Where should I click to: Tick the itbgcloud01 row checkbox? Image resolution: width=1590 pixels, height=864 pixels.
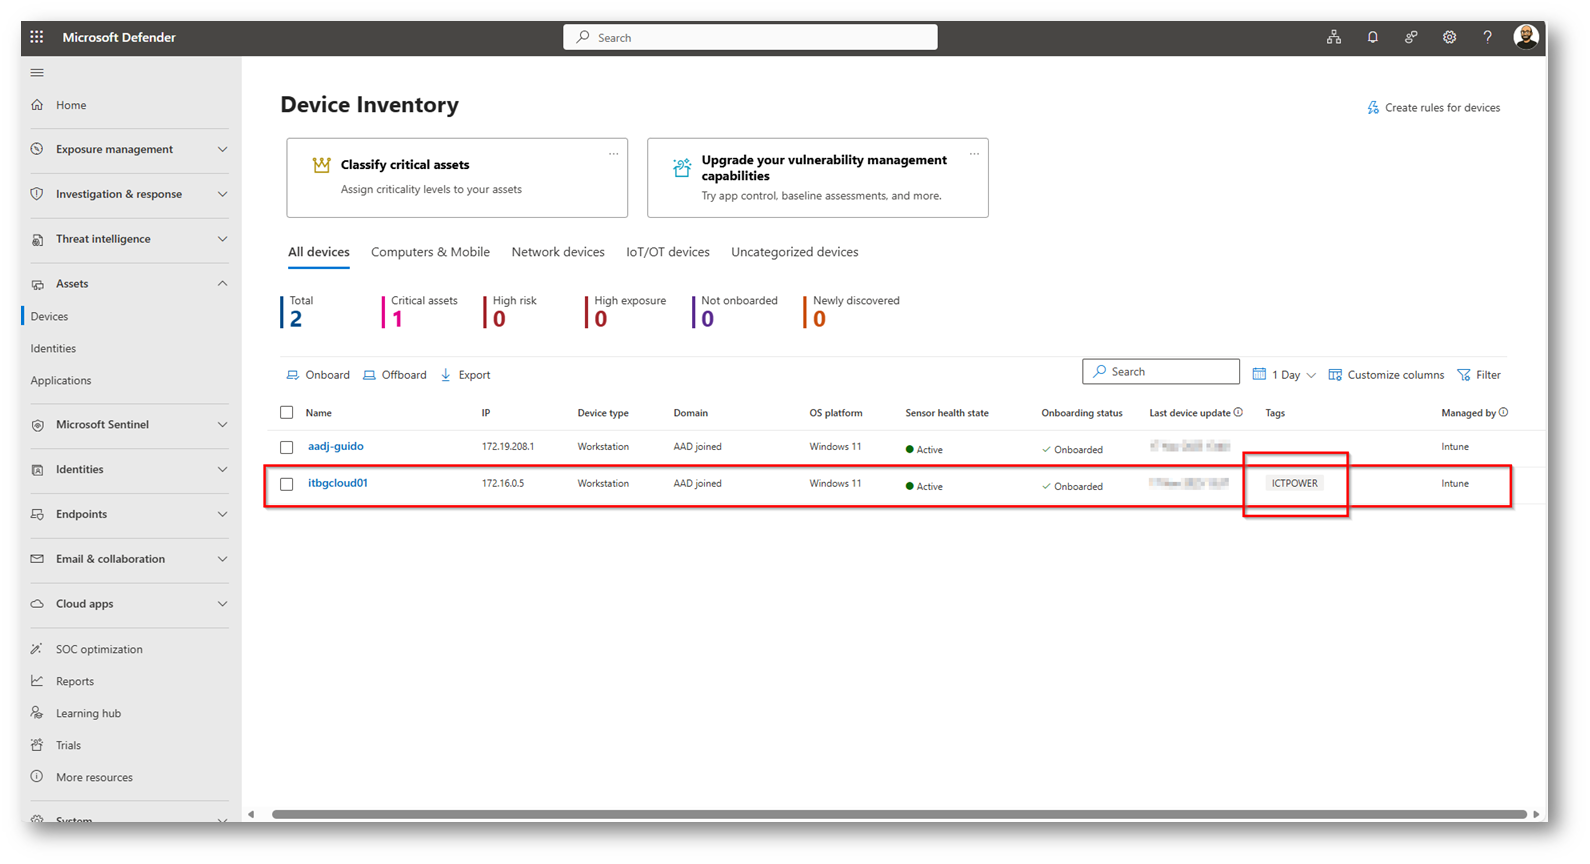point(287,484)
